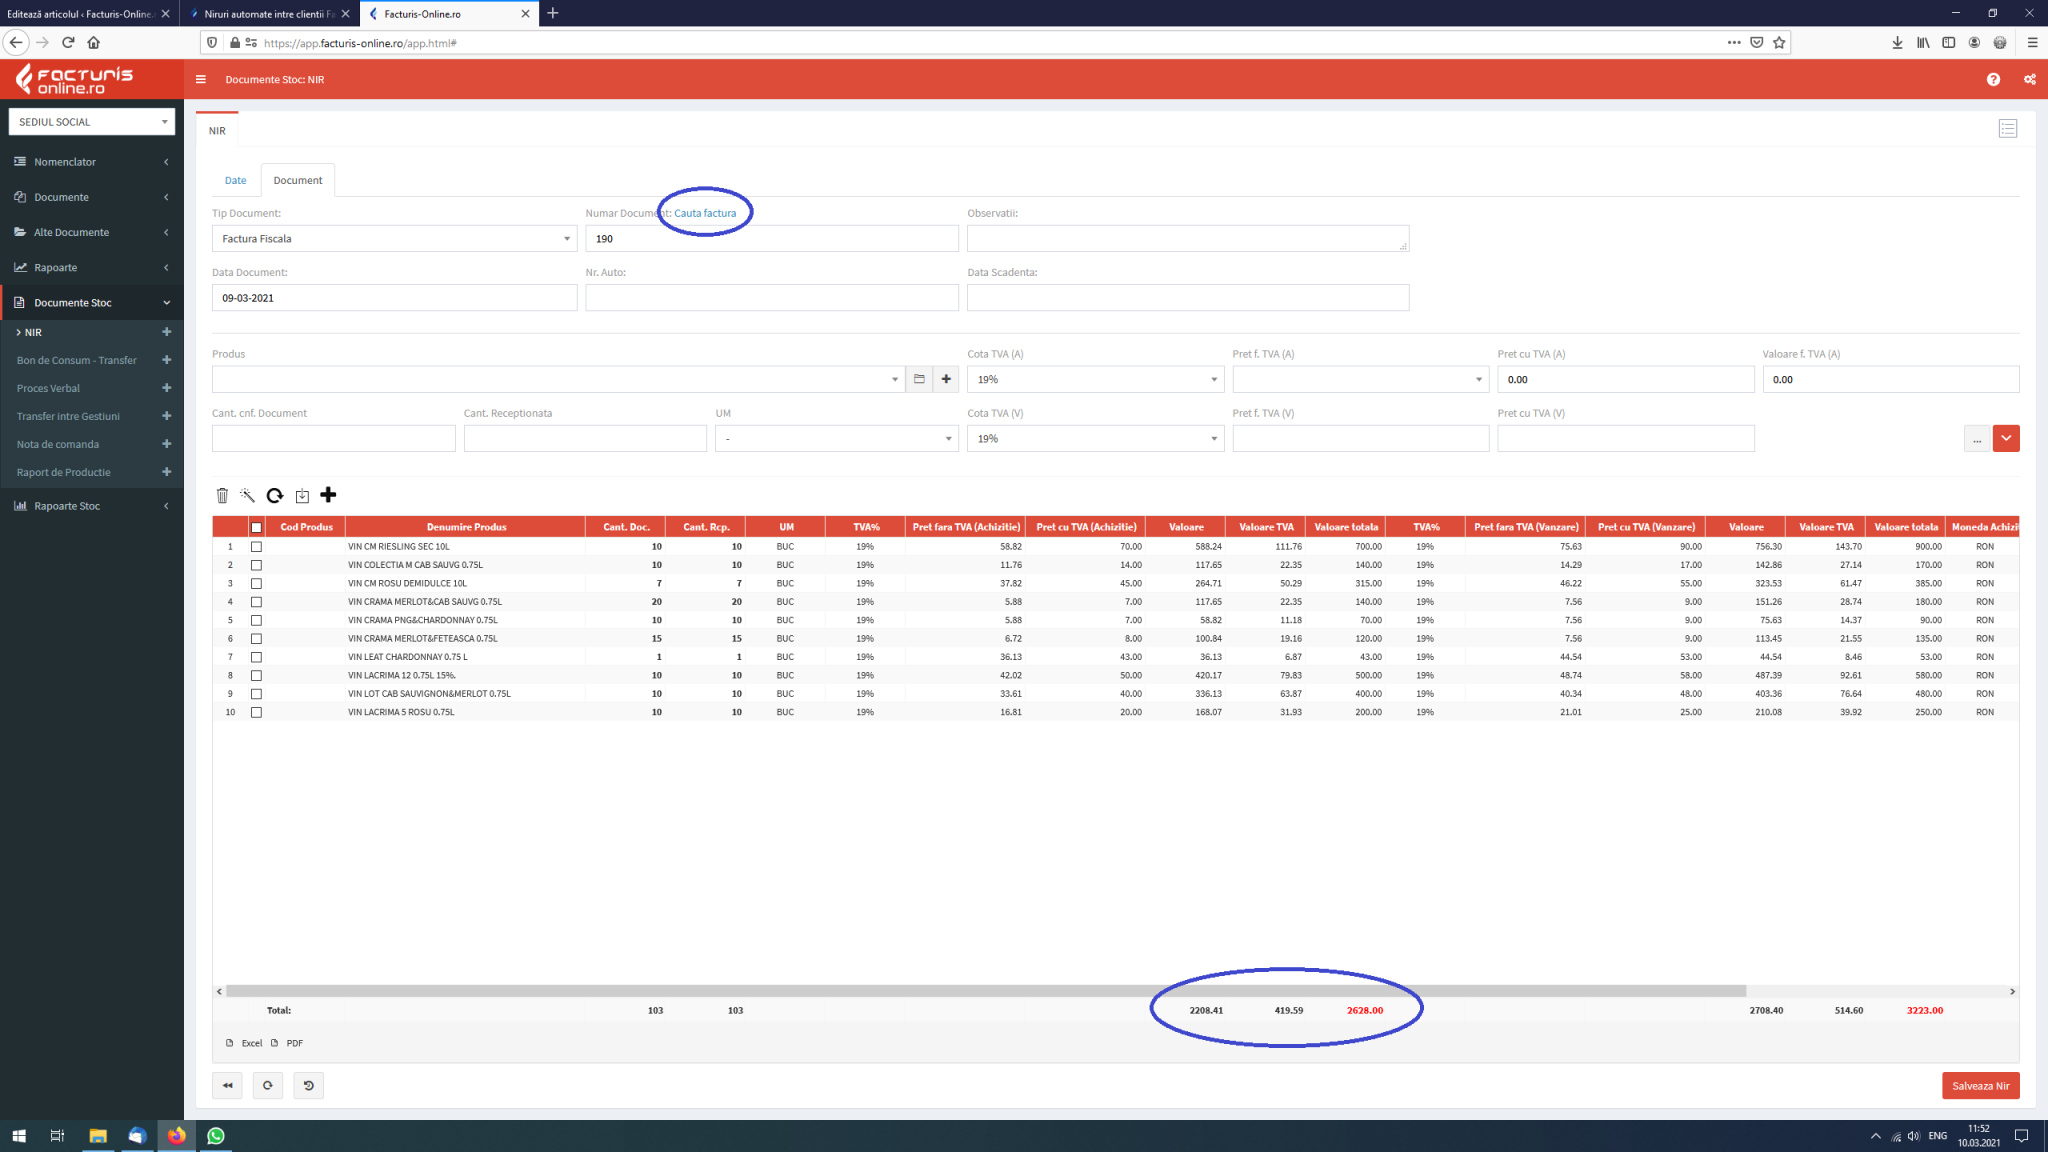Click the Data Document field 09-03-2021
Viewport: 2048px width, 1152px height.
(394, 298)
